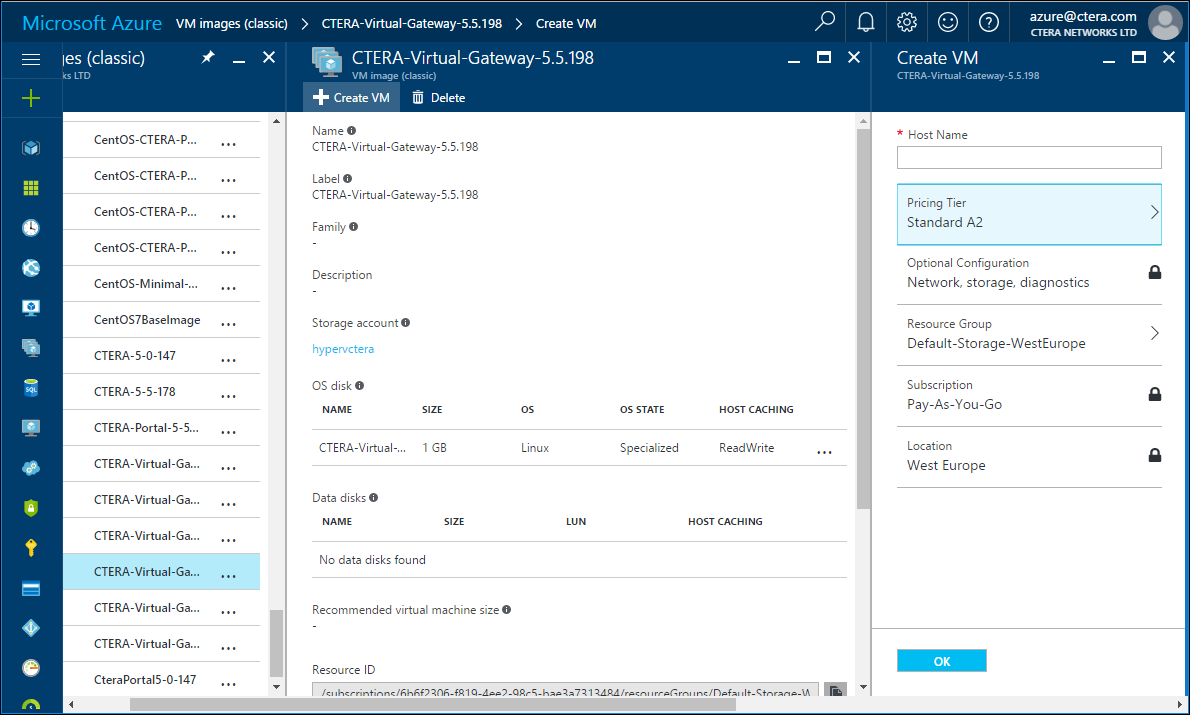Screen dimensions: 1190x715
Task: Open the Recent clock icon in sidebar
Action: click(31, 228)
